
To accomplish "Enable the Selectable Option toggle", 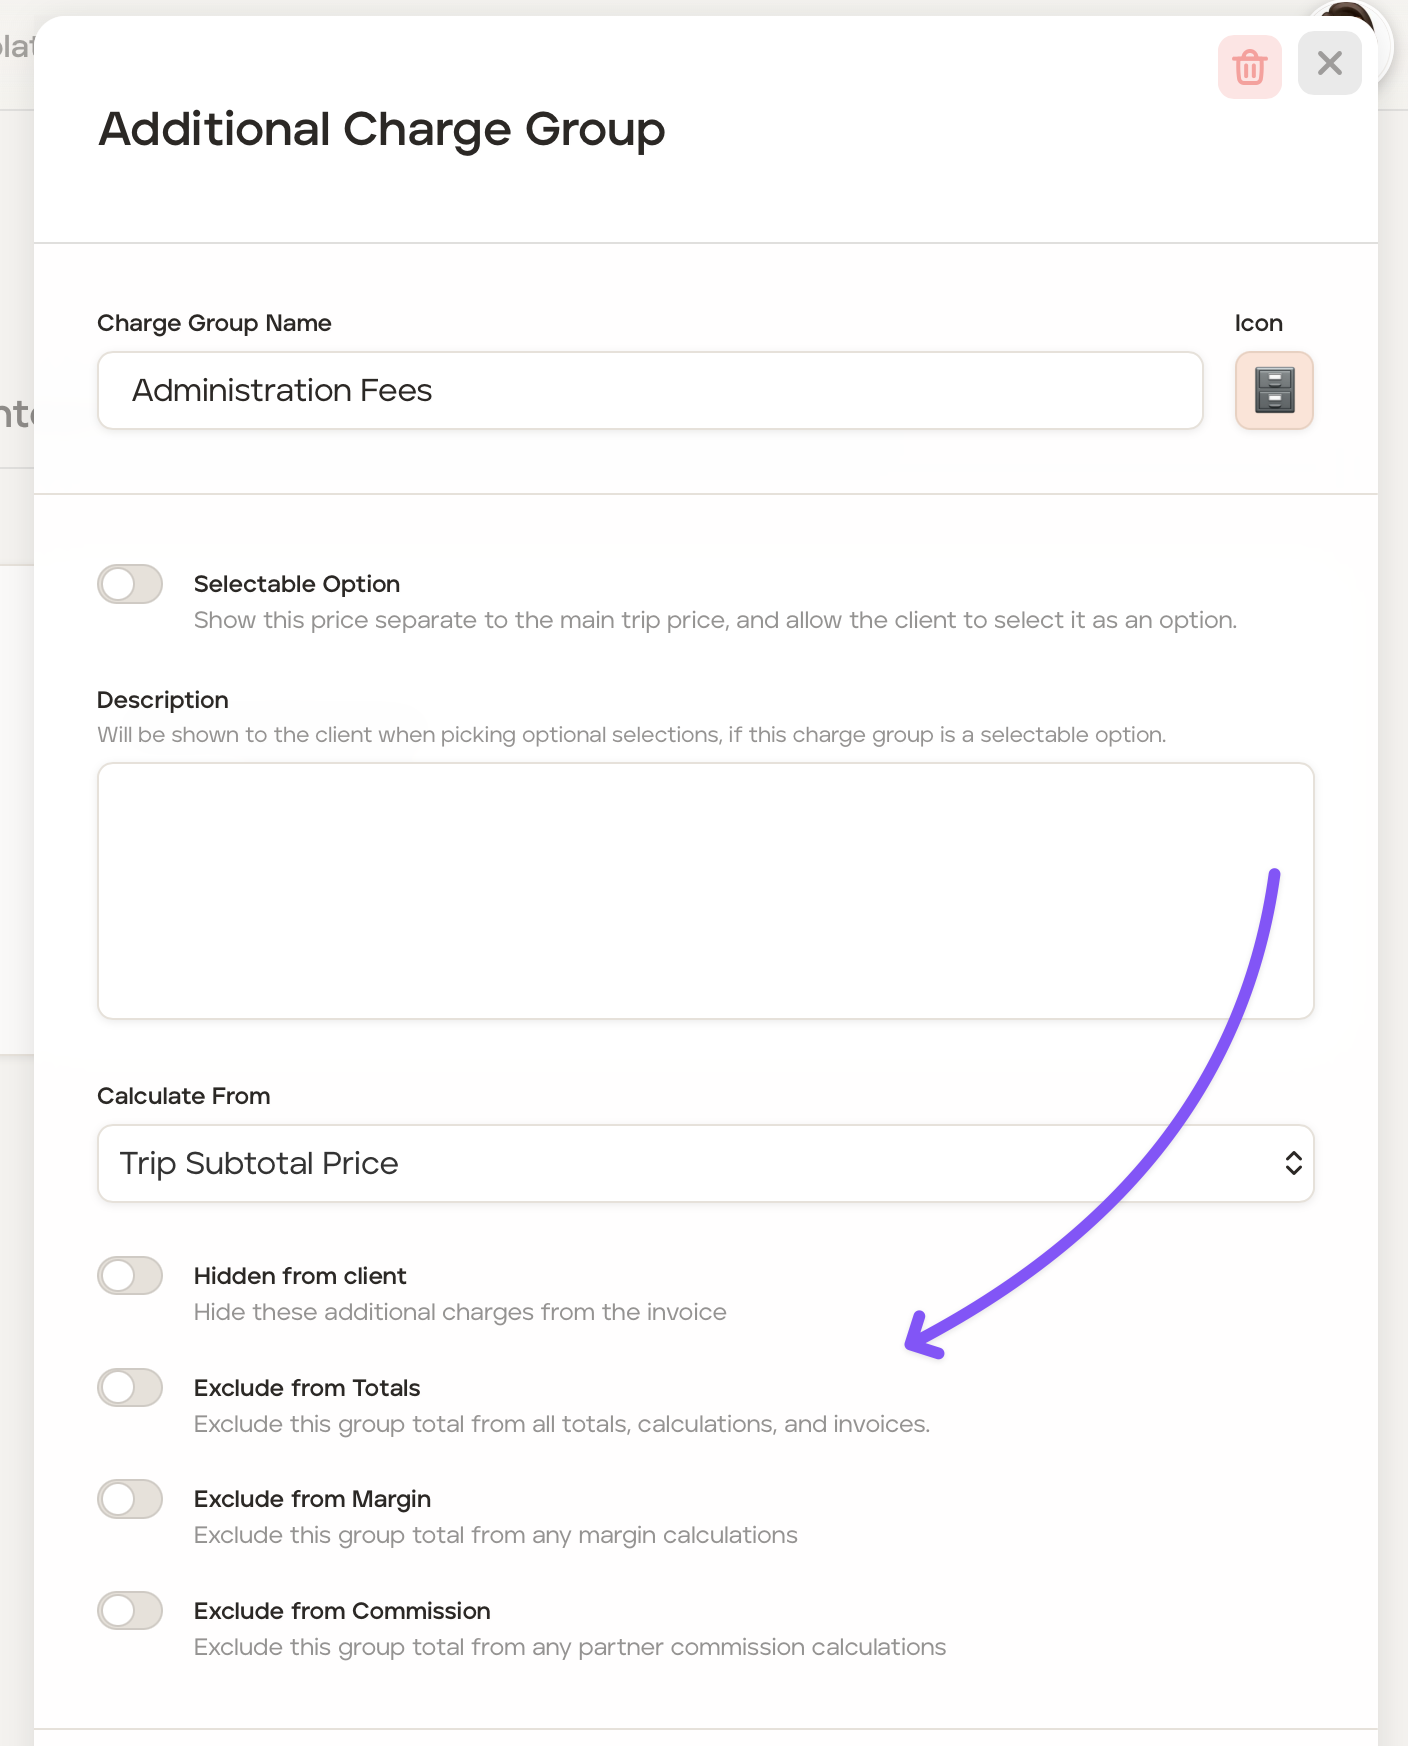I will click(130, 584).
